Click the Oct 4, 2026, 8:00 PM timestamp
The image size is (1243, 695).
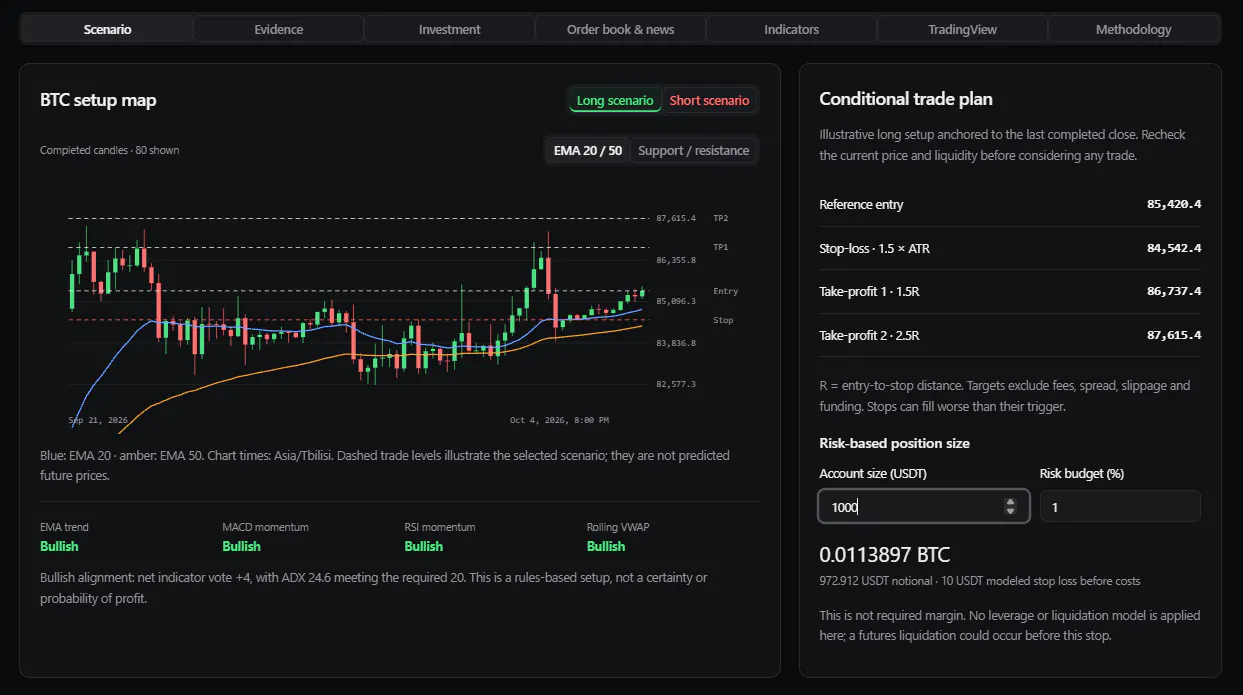point(559,420)
